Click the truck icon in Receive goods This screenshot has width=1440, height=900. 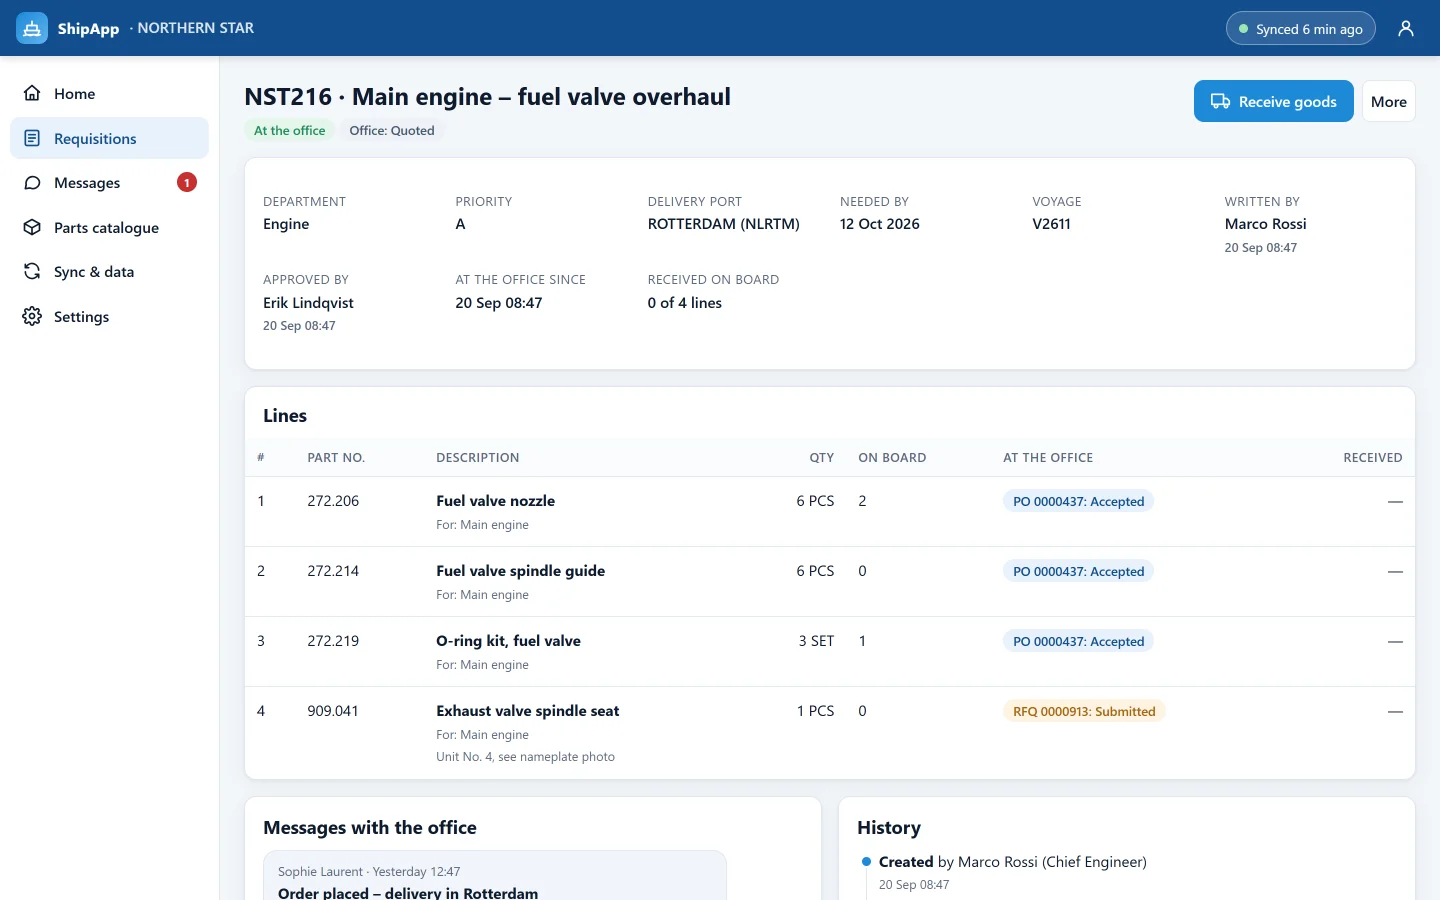pos(1220,101)
